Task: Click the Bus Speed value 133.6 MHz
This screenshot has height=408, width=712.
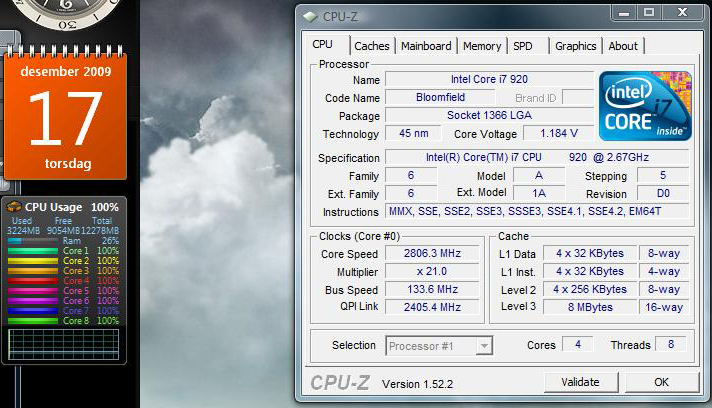Action: point(432,289)
